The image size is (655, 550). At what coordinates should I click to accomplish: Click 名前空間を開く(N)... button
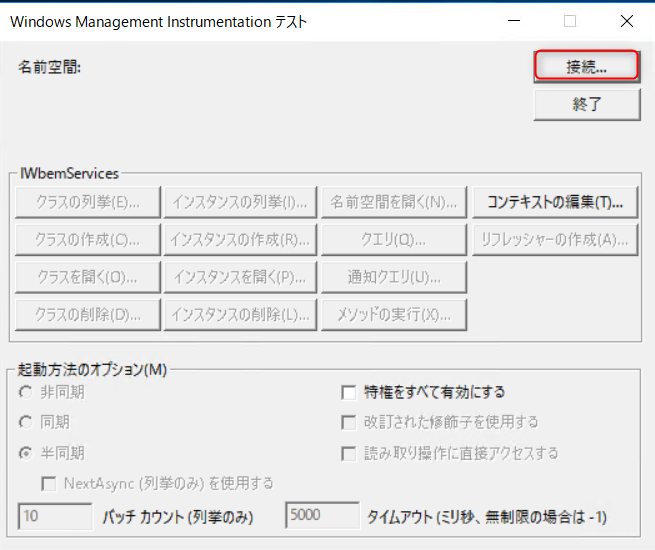point(394,202)
